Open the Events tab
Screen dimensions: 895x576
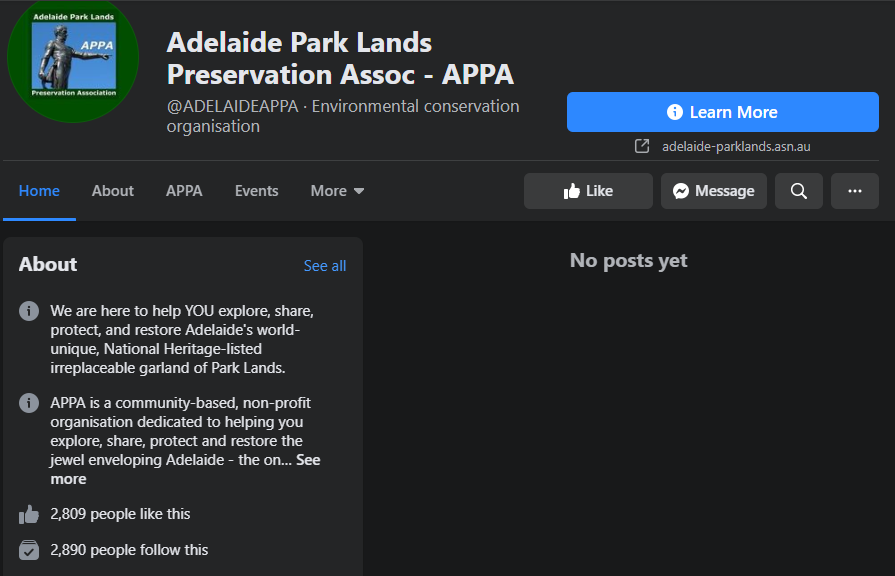coord(256,190)
